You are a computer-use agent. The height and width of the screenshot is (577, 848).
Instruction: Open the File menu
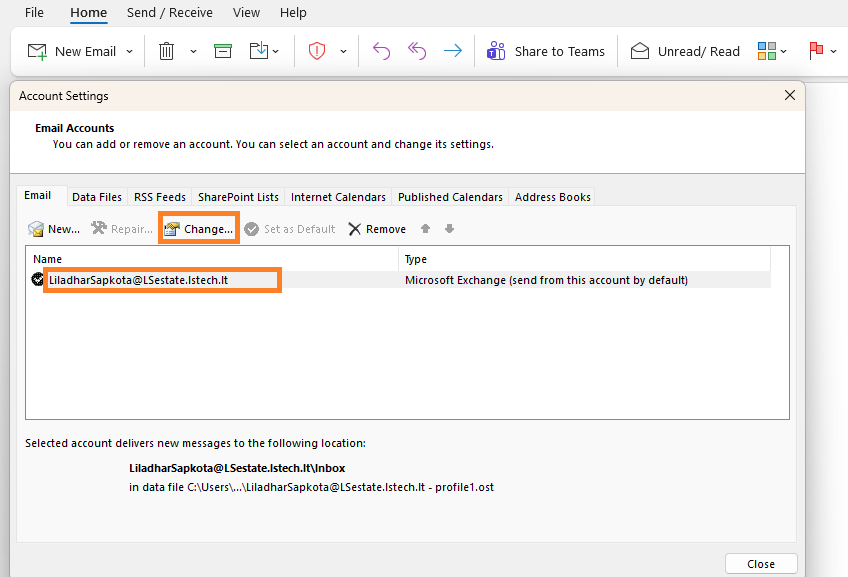pos(34,12)
